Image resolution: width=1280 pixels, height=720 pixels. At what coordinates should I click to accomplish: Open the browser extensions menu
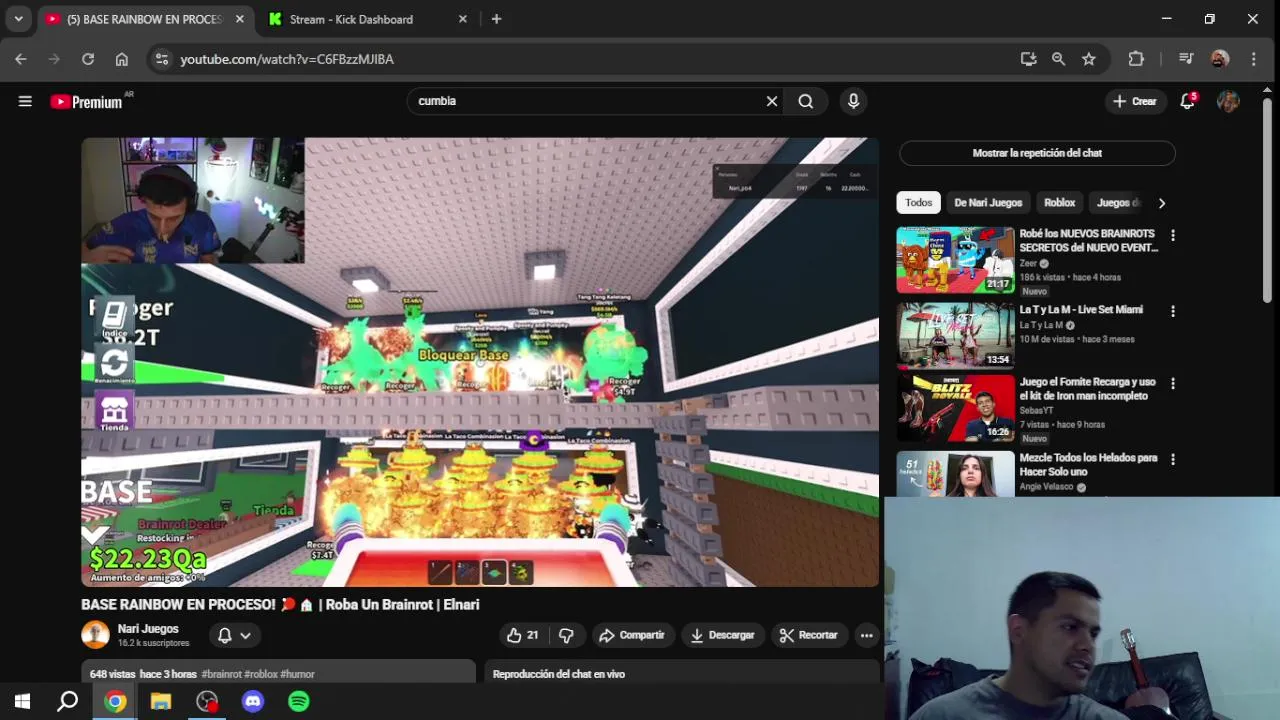click(1136, 59)
